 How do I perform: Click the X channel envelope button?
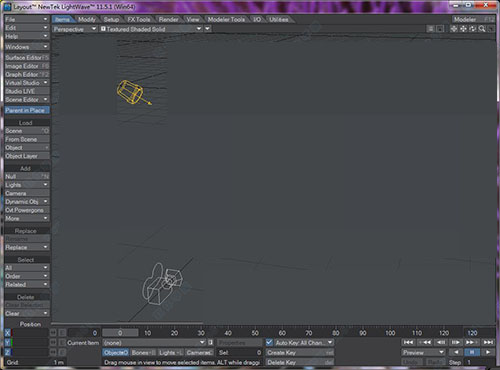(x=62, y=333)
